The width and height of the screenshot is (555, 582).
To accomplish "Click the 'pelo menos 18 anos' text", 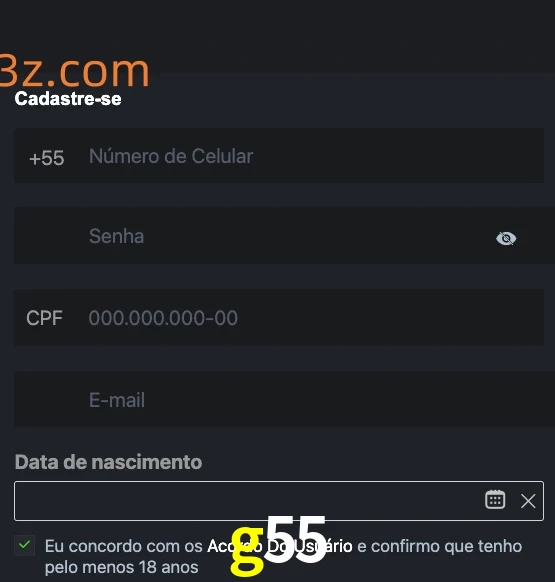I will point(122,568).
